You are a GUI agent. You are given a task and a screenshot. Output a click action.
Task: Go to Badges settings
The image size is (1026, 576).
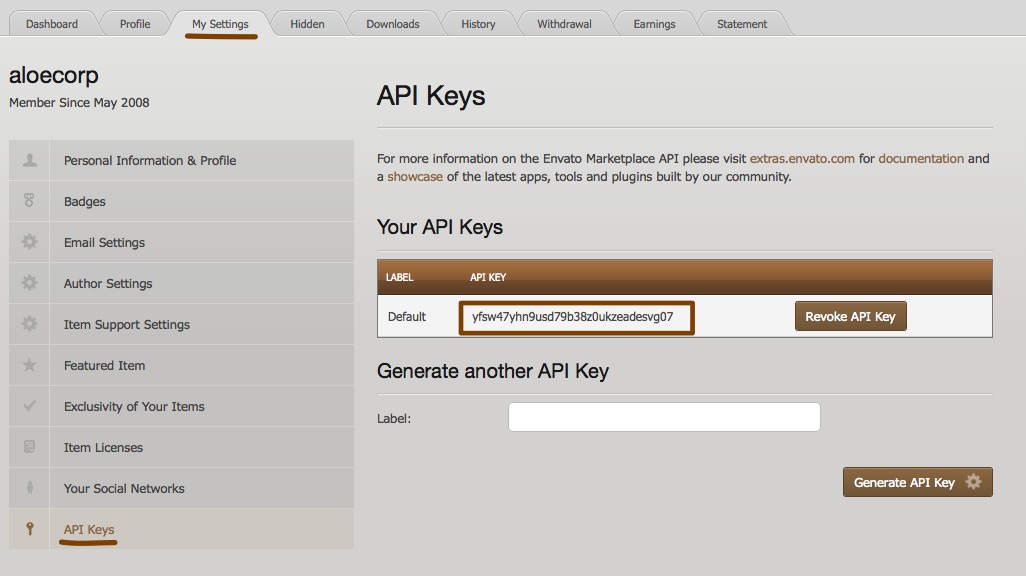pyautogui.click(x=181, y=202)
